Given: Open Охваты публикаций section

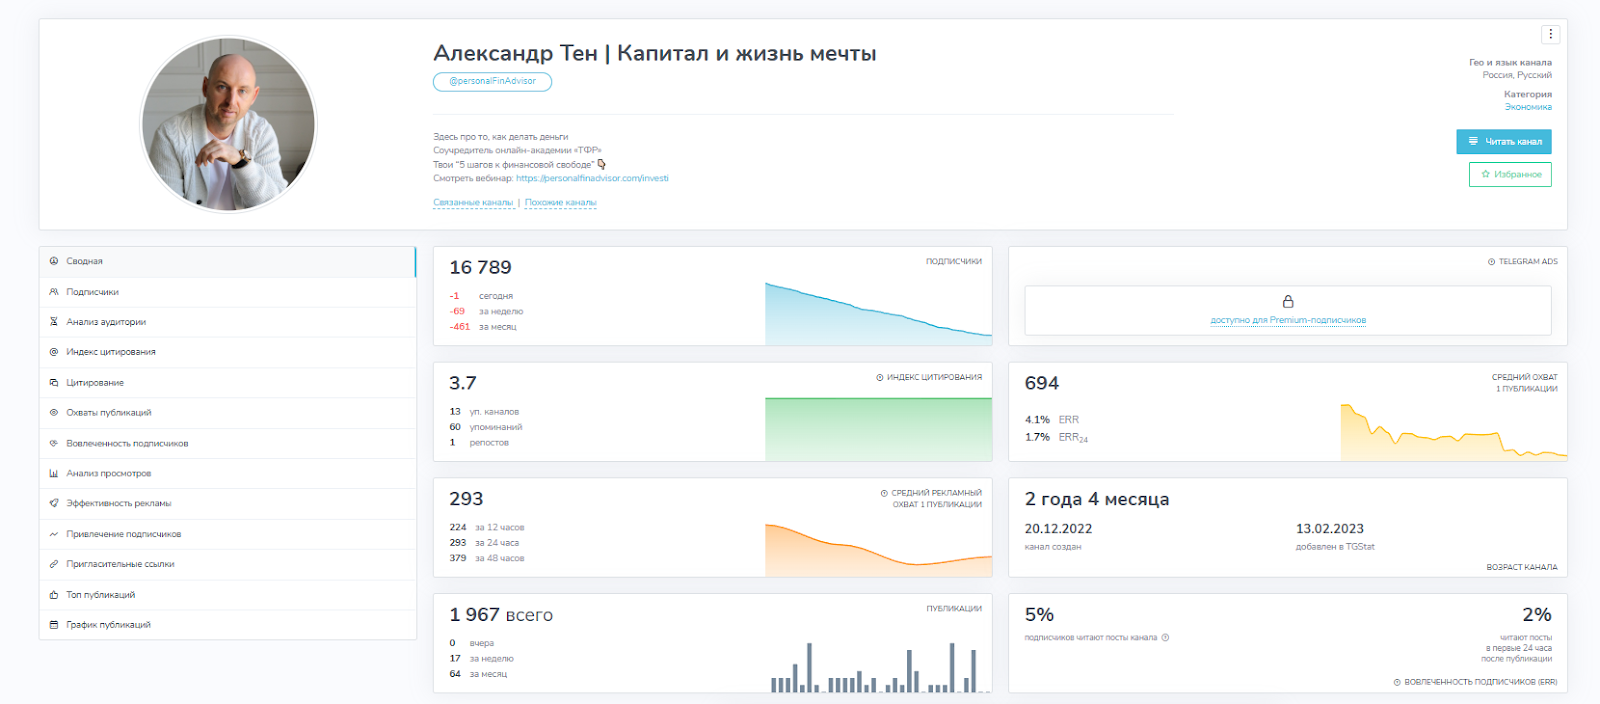Looking at the screenshot, I should tap(227, 413).
